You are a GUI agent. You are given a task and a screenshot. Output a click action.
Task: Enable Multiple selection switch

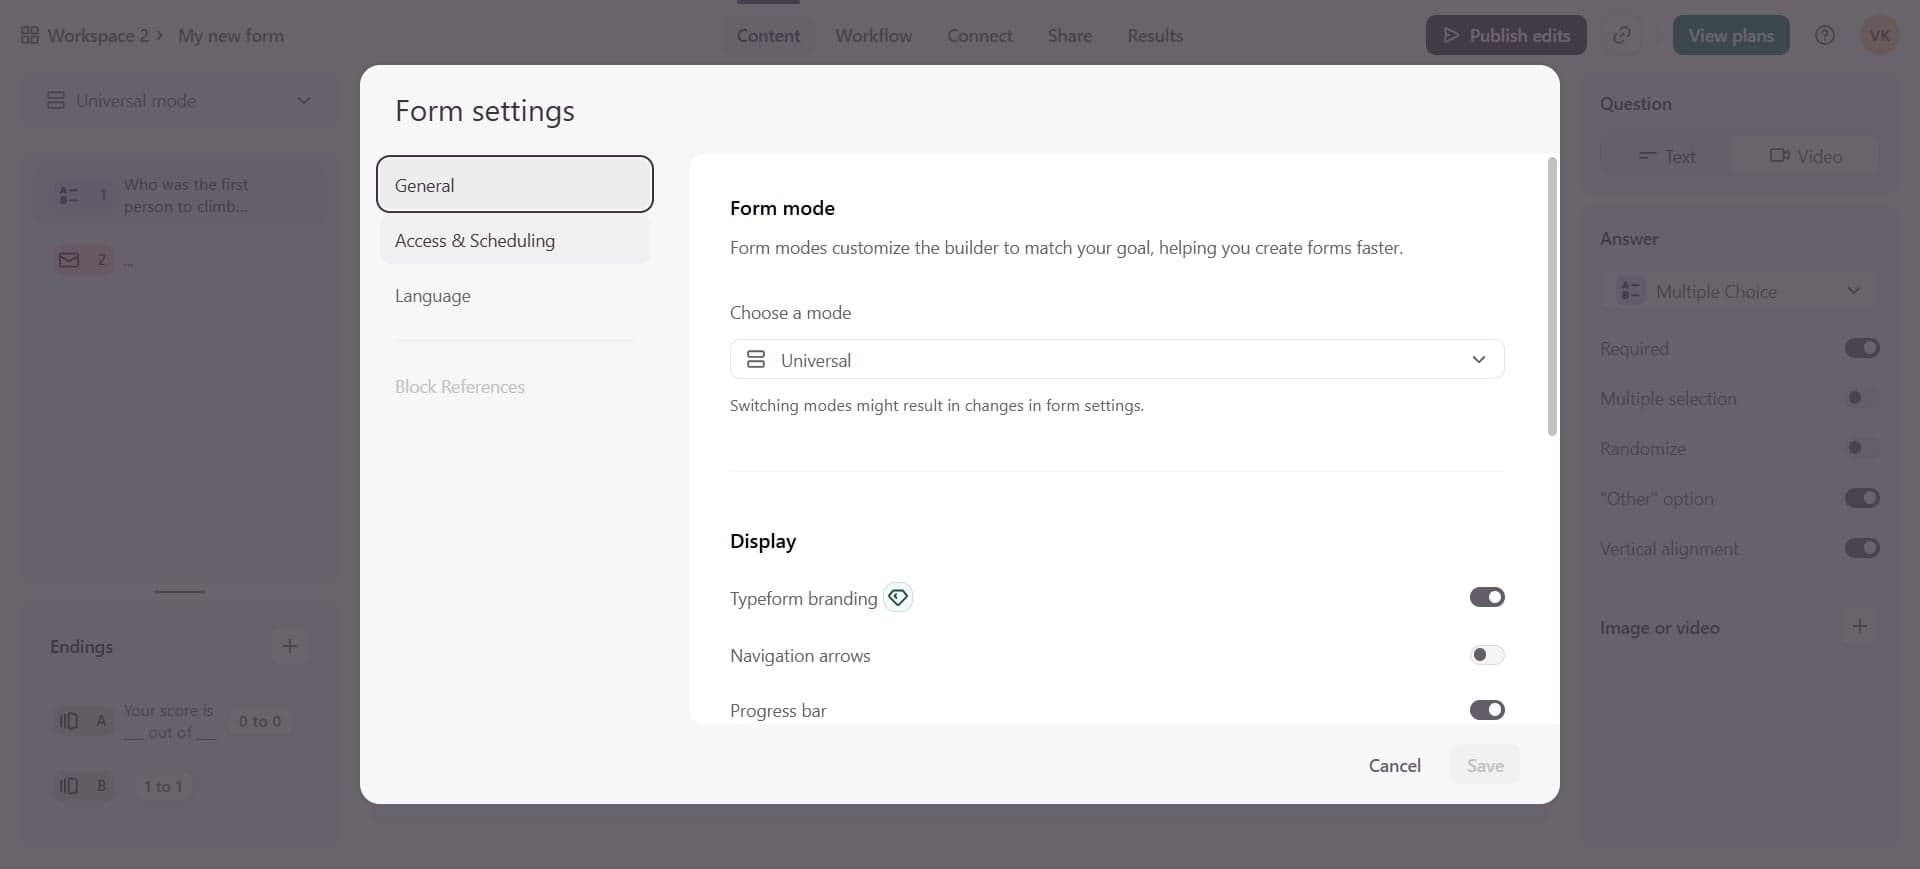pos(1862,398)
